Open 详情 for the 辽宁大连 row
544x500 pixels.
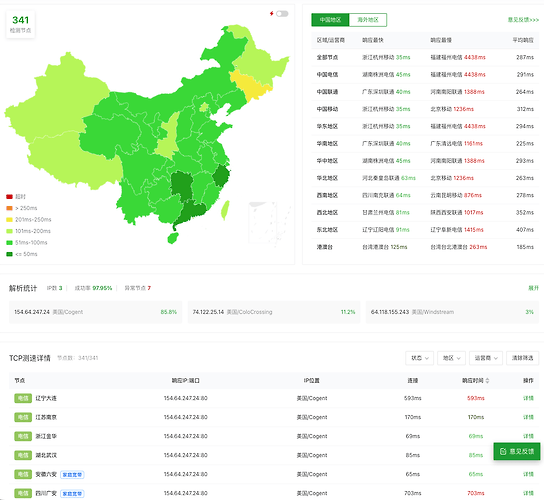coord(528,398)
